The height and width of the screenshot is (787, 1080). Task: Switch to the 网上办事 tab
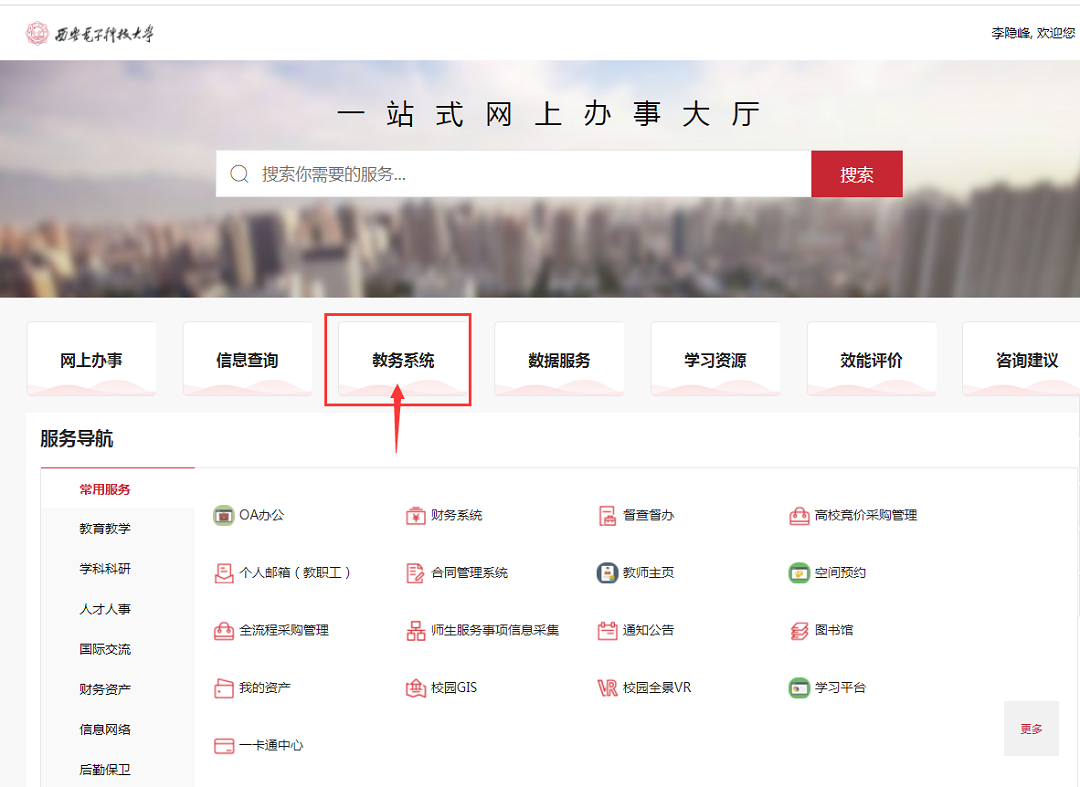tap(91, 360)
